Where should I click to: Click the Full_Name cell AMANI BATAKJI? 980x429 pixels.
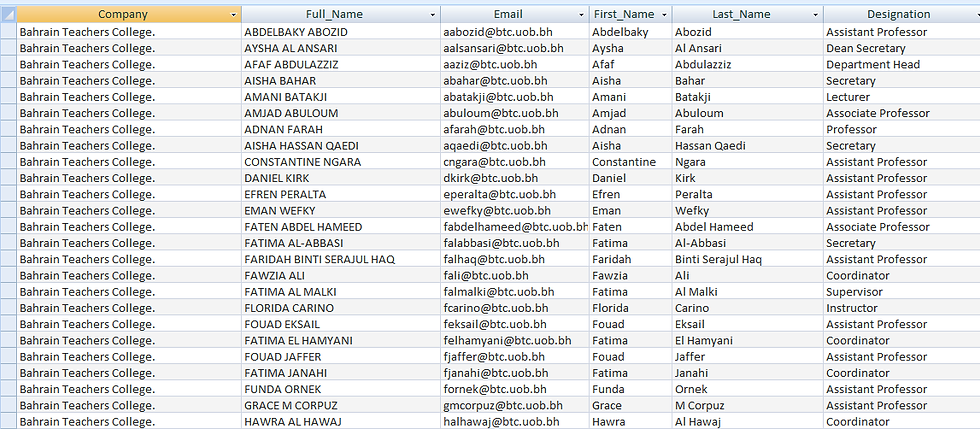(341, 97)
